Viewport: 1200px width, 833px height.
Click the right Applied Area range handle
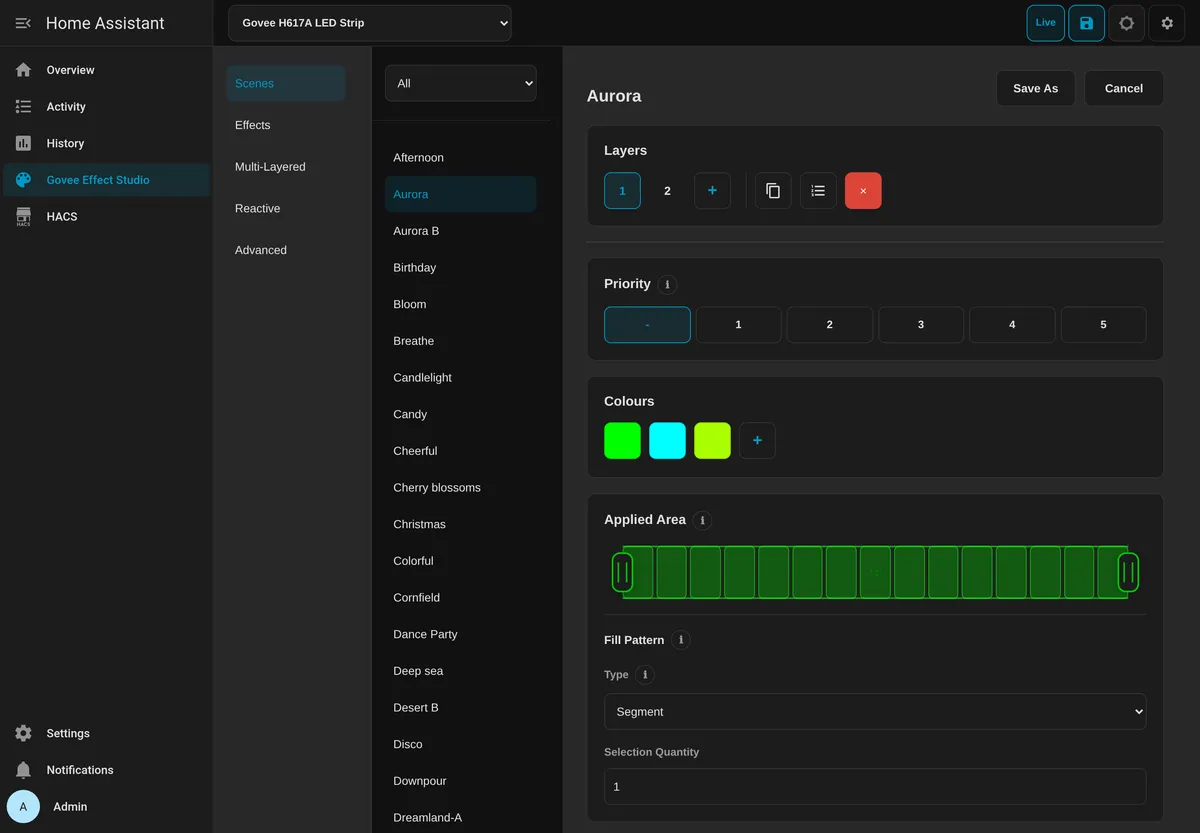(1128, 572)
